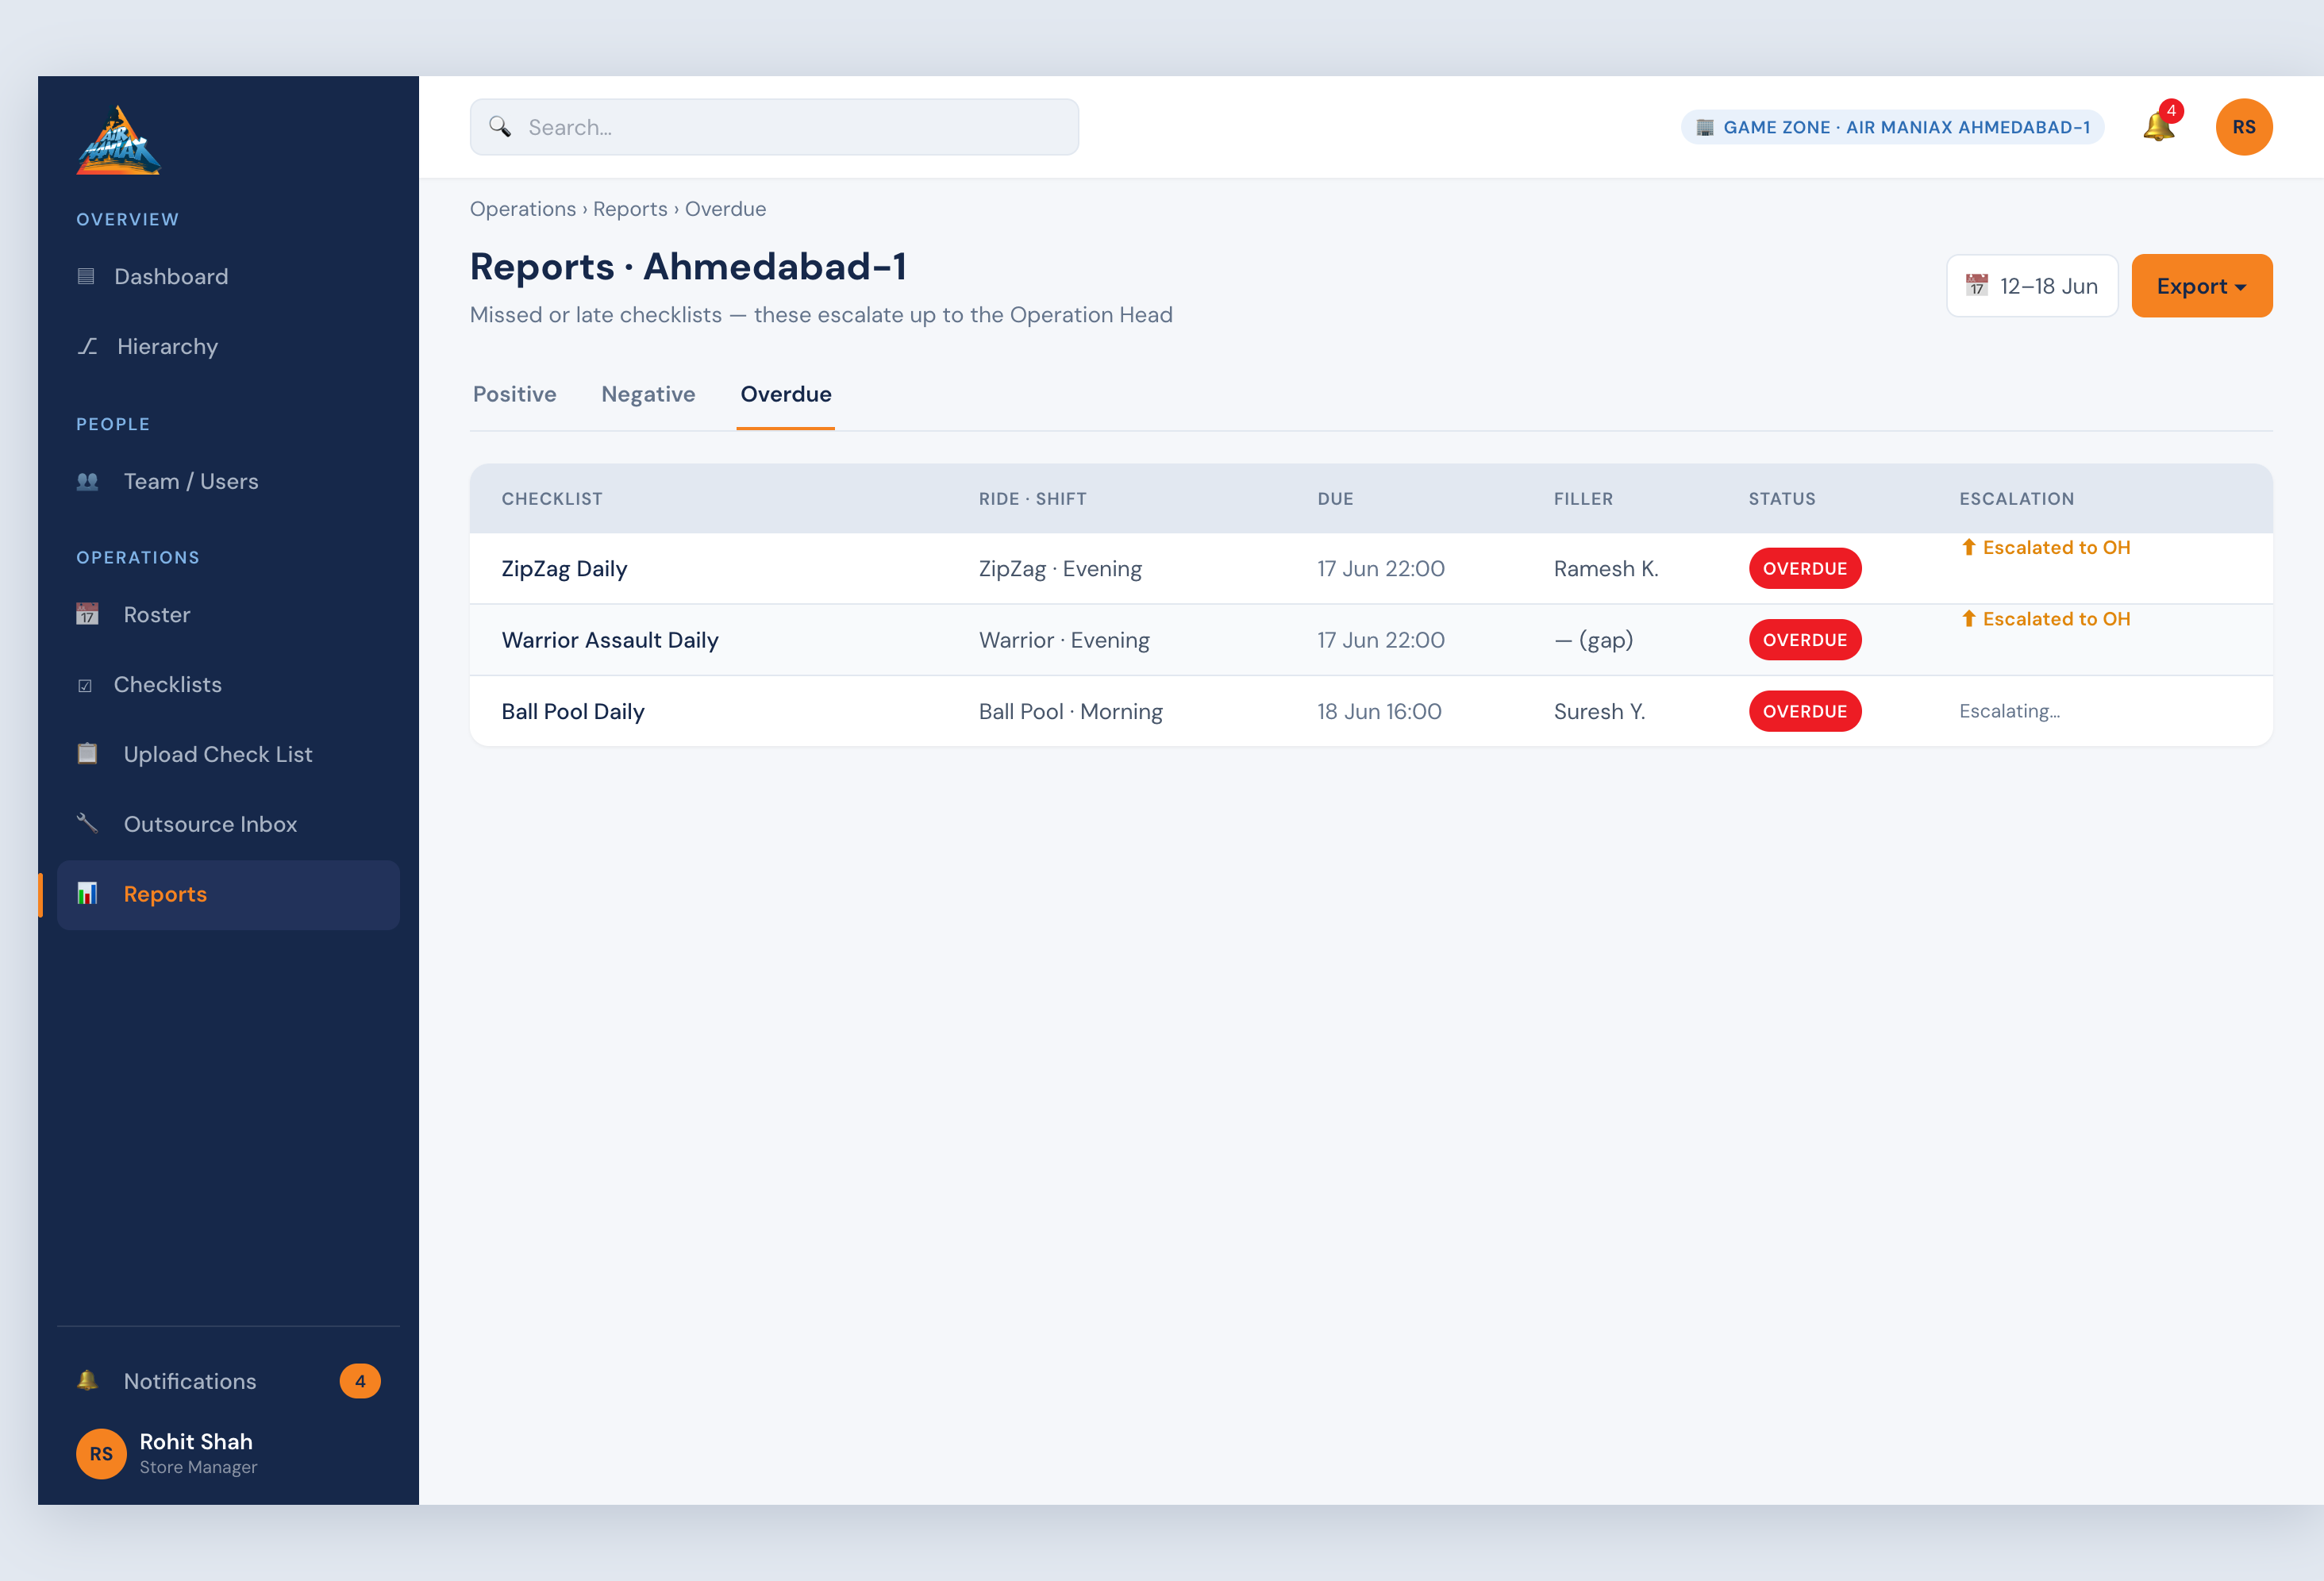Open the Ball Pool Daily checklist
Viewport: 2324px width, 1581px height.
point(573,711)
